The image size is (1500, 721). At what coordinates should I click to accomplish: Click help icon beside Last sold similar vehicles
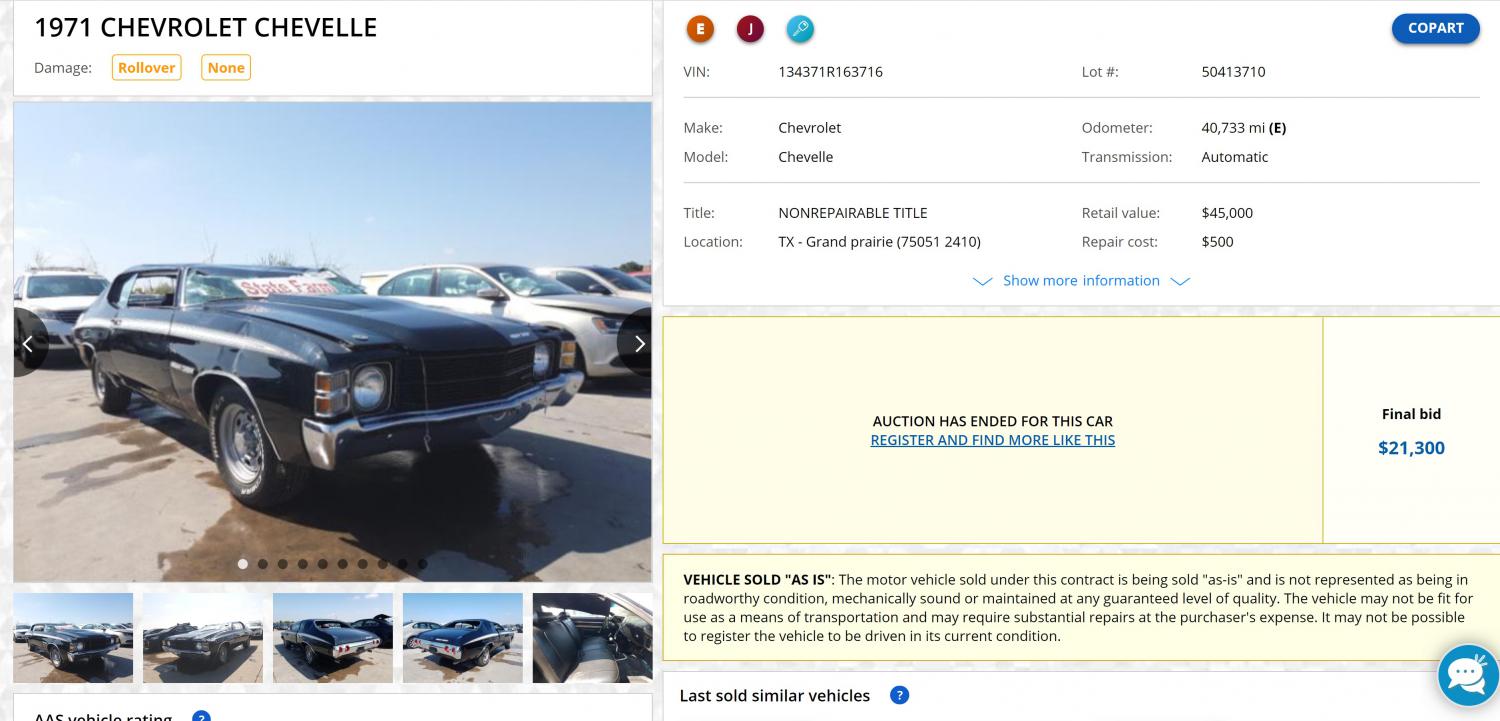899,695
